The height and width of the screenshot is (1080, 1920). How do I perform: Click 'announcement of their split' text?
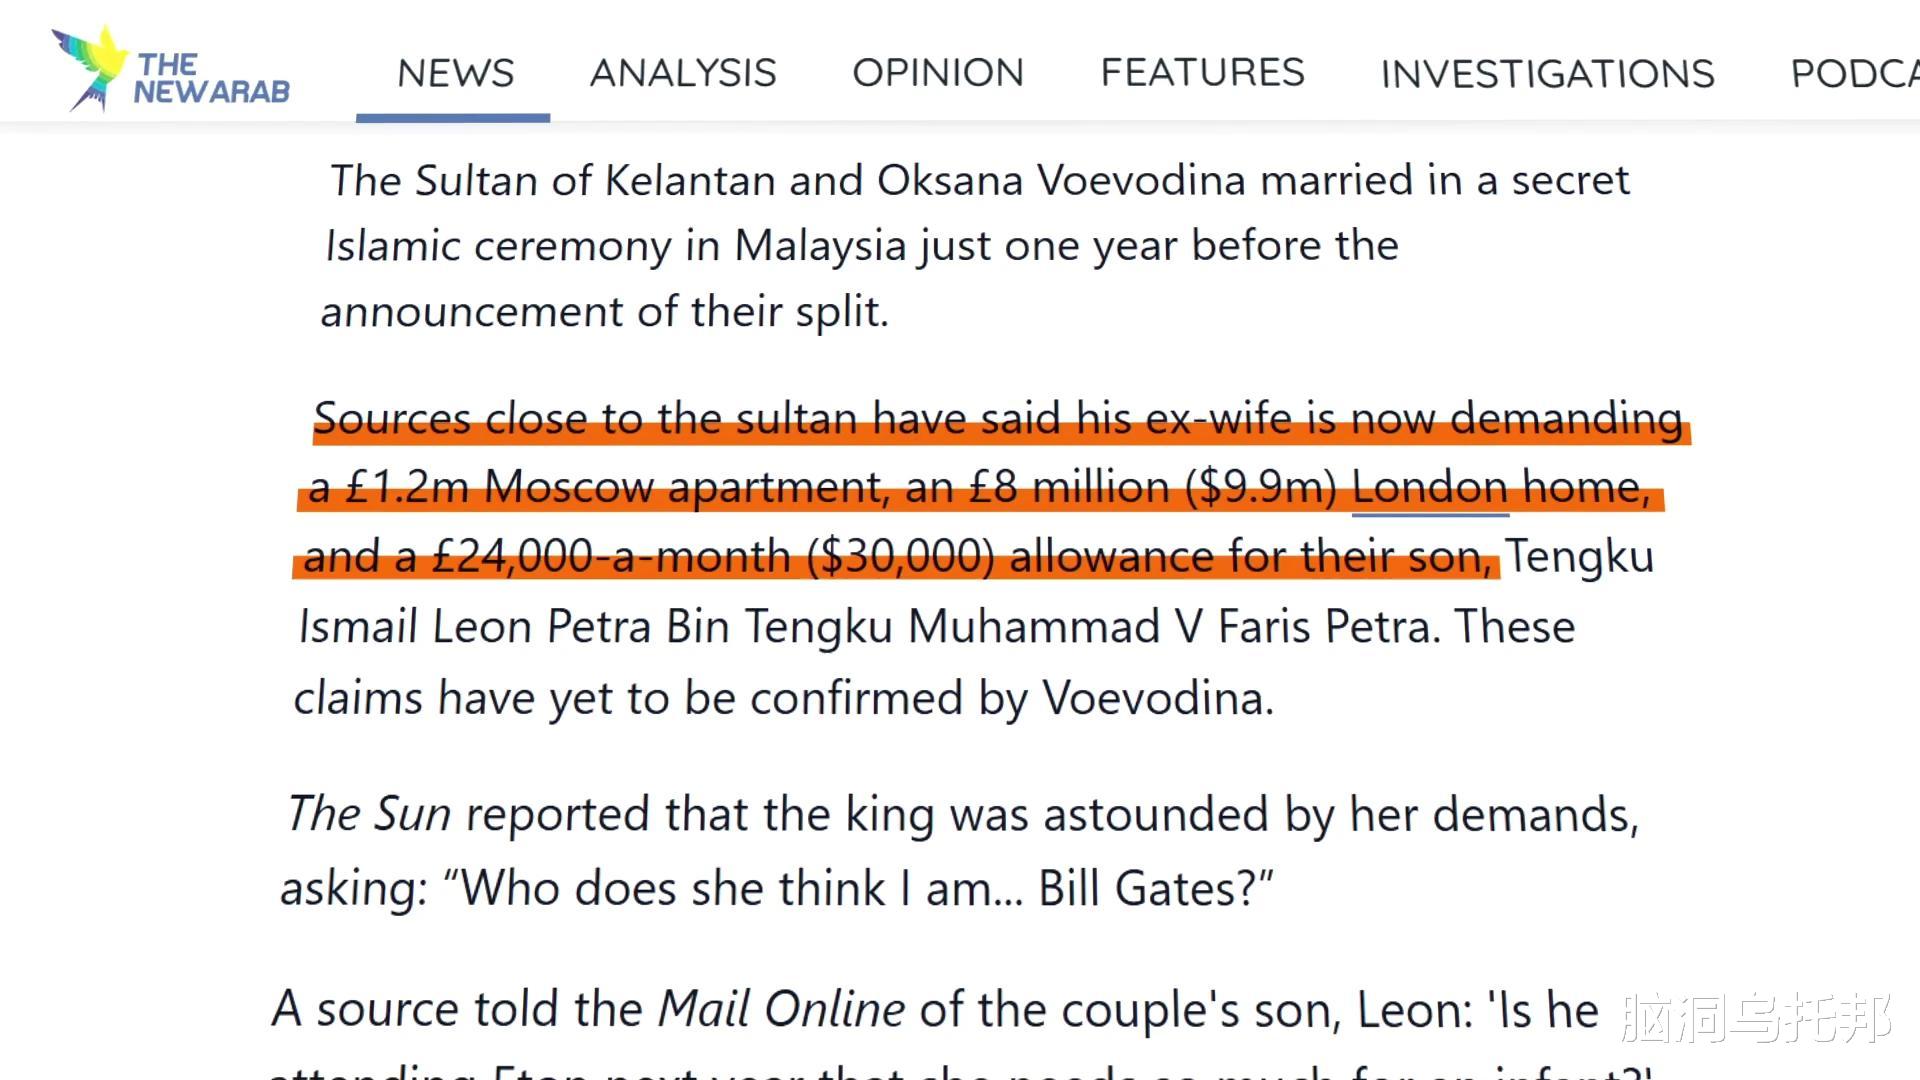coord(604,312)
